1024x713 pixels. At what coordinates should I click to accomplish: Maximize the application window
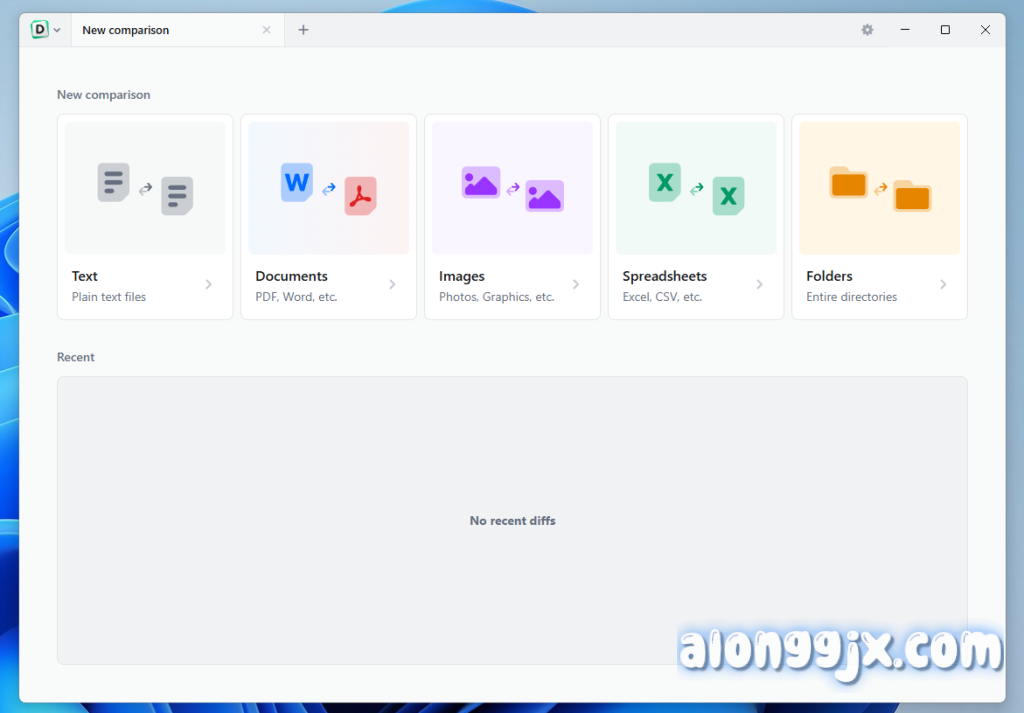(x=945, y=30)
